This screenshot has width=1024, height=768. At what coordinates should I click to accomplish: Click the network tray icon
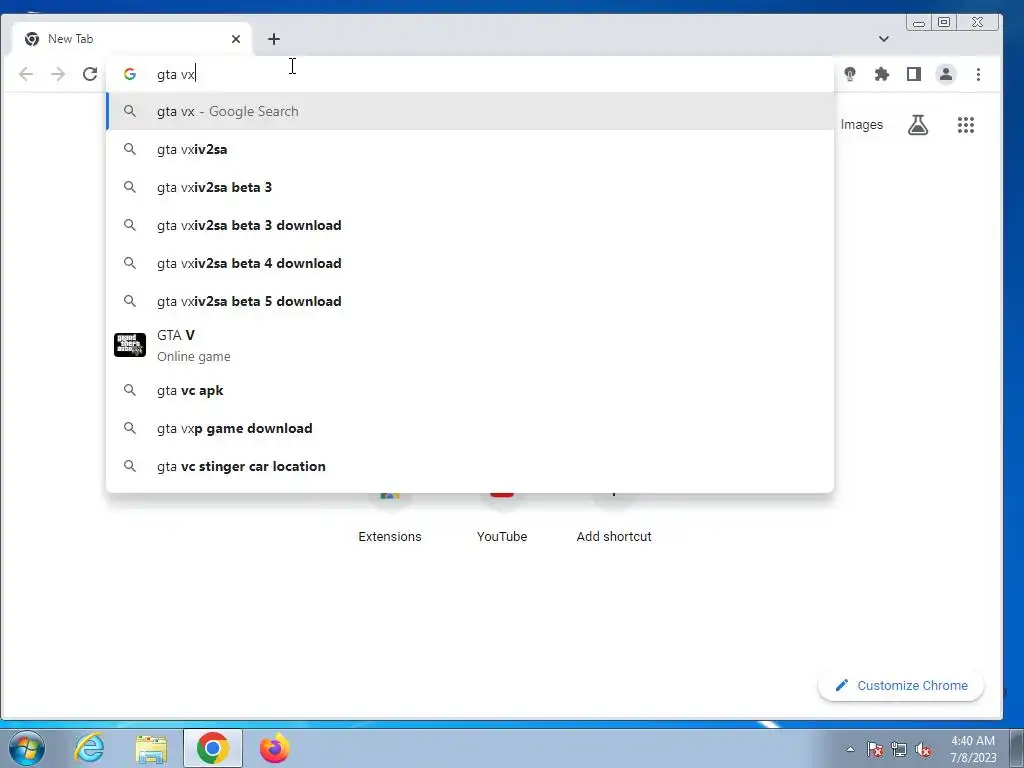tap(899, 750)
